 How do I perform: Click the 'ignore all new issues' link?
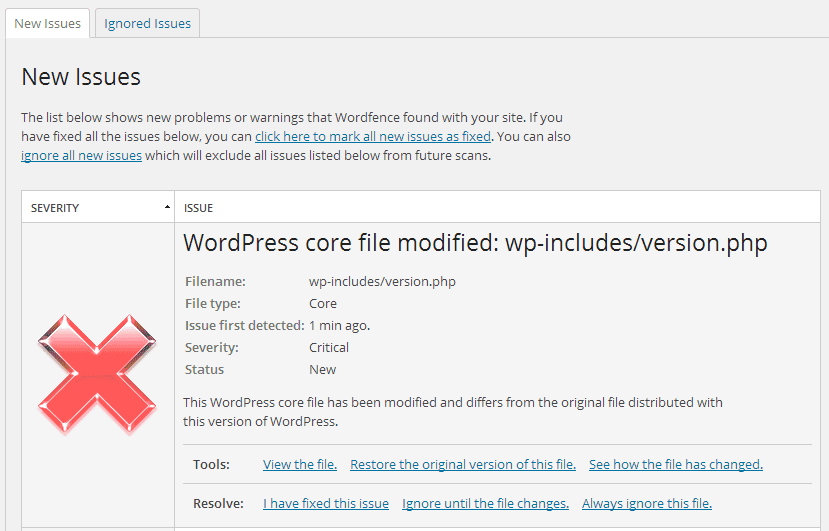pyautogui.click(x=81, y=155)
